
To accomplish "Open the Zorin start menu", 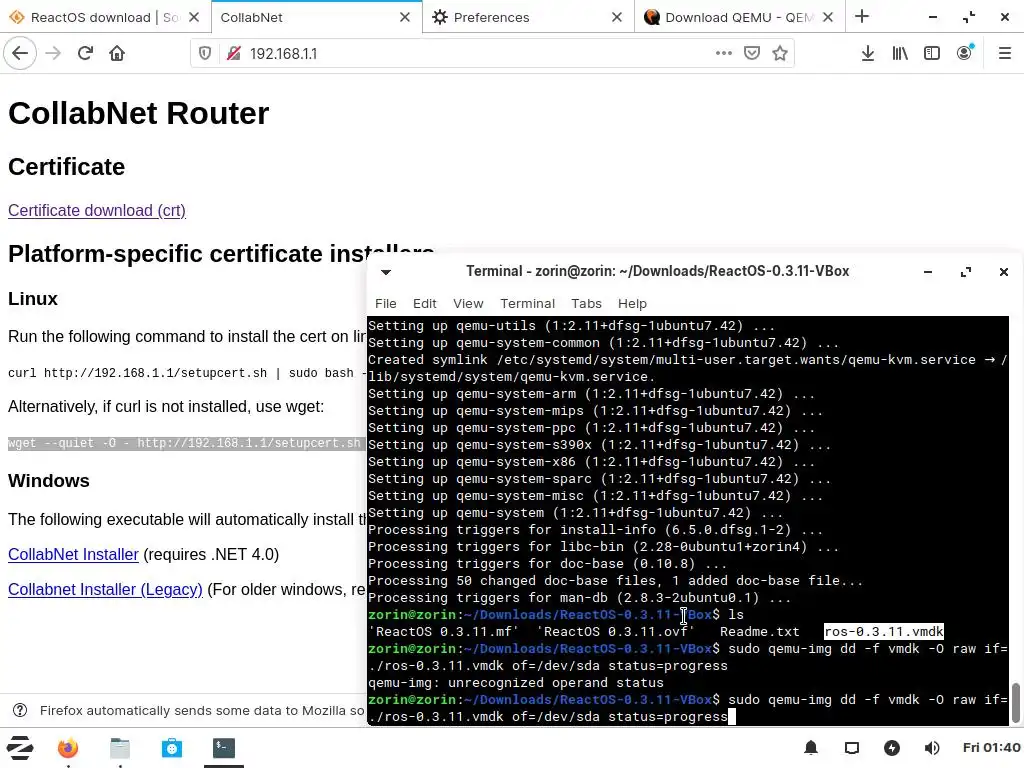I will [20, 748].
